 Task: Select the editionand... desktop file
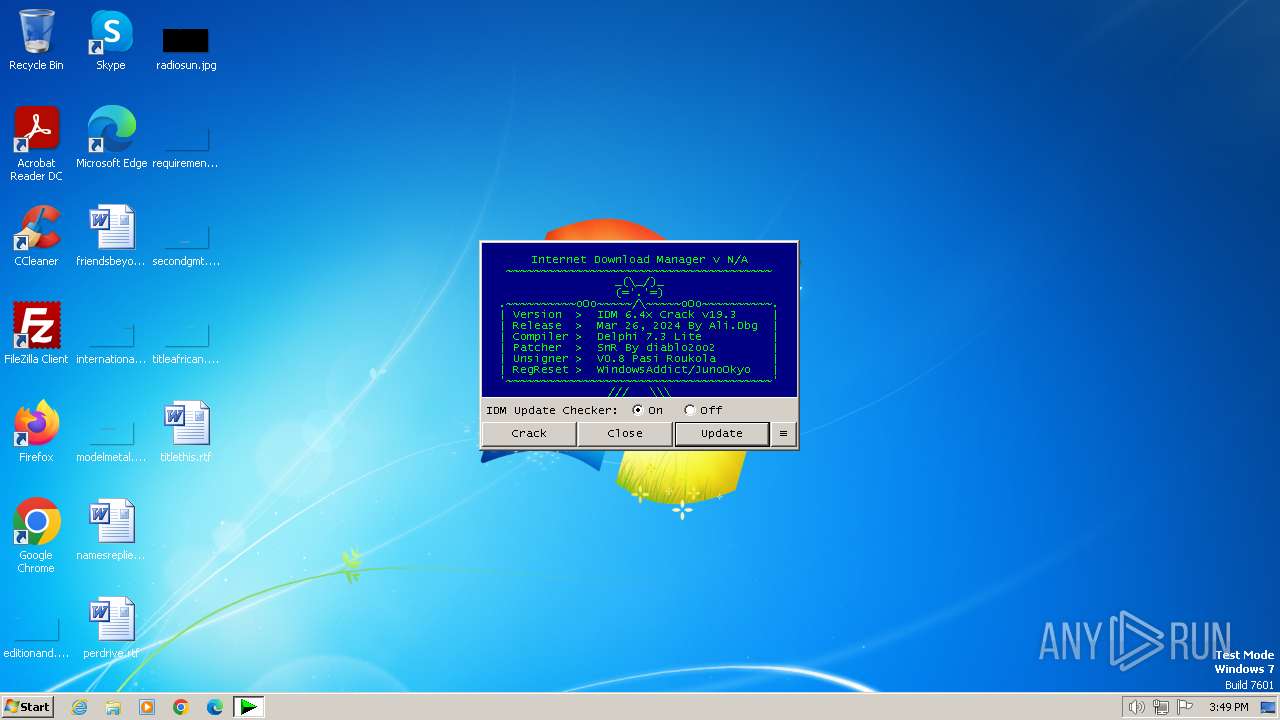tap(36, 637)
